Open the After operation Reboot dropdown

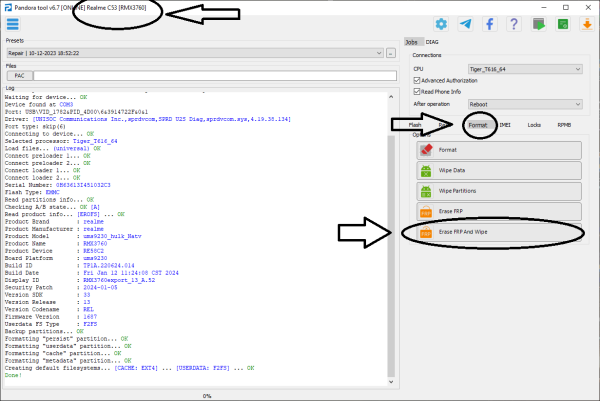pyautogui.click(x=525, y=104)
